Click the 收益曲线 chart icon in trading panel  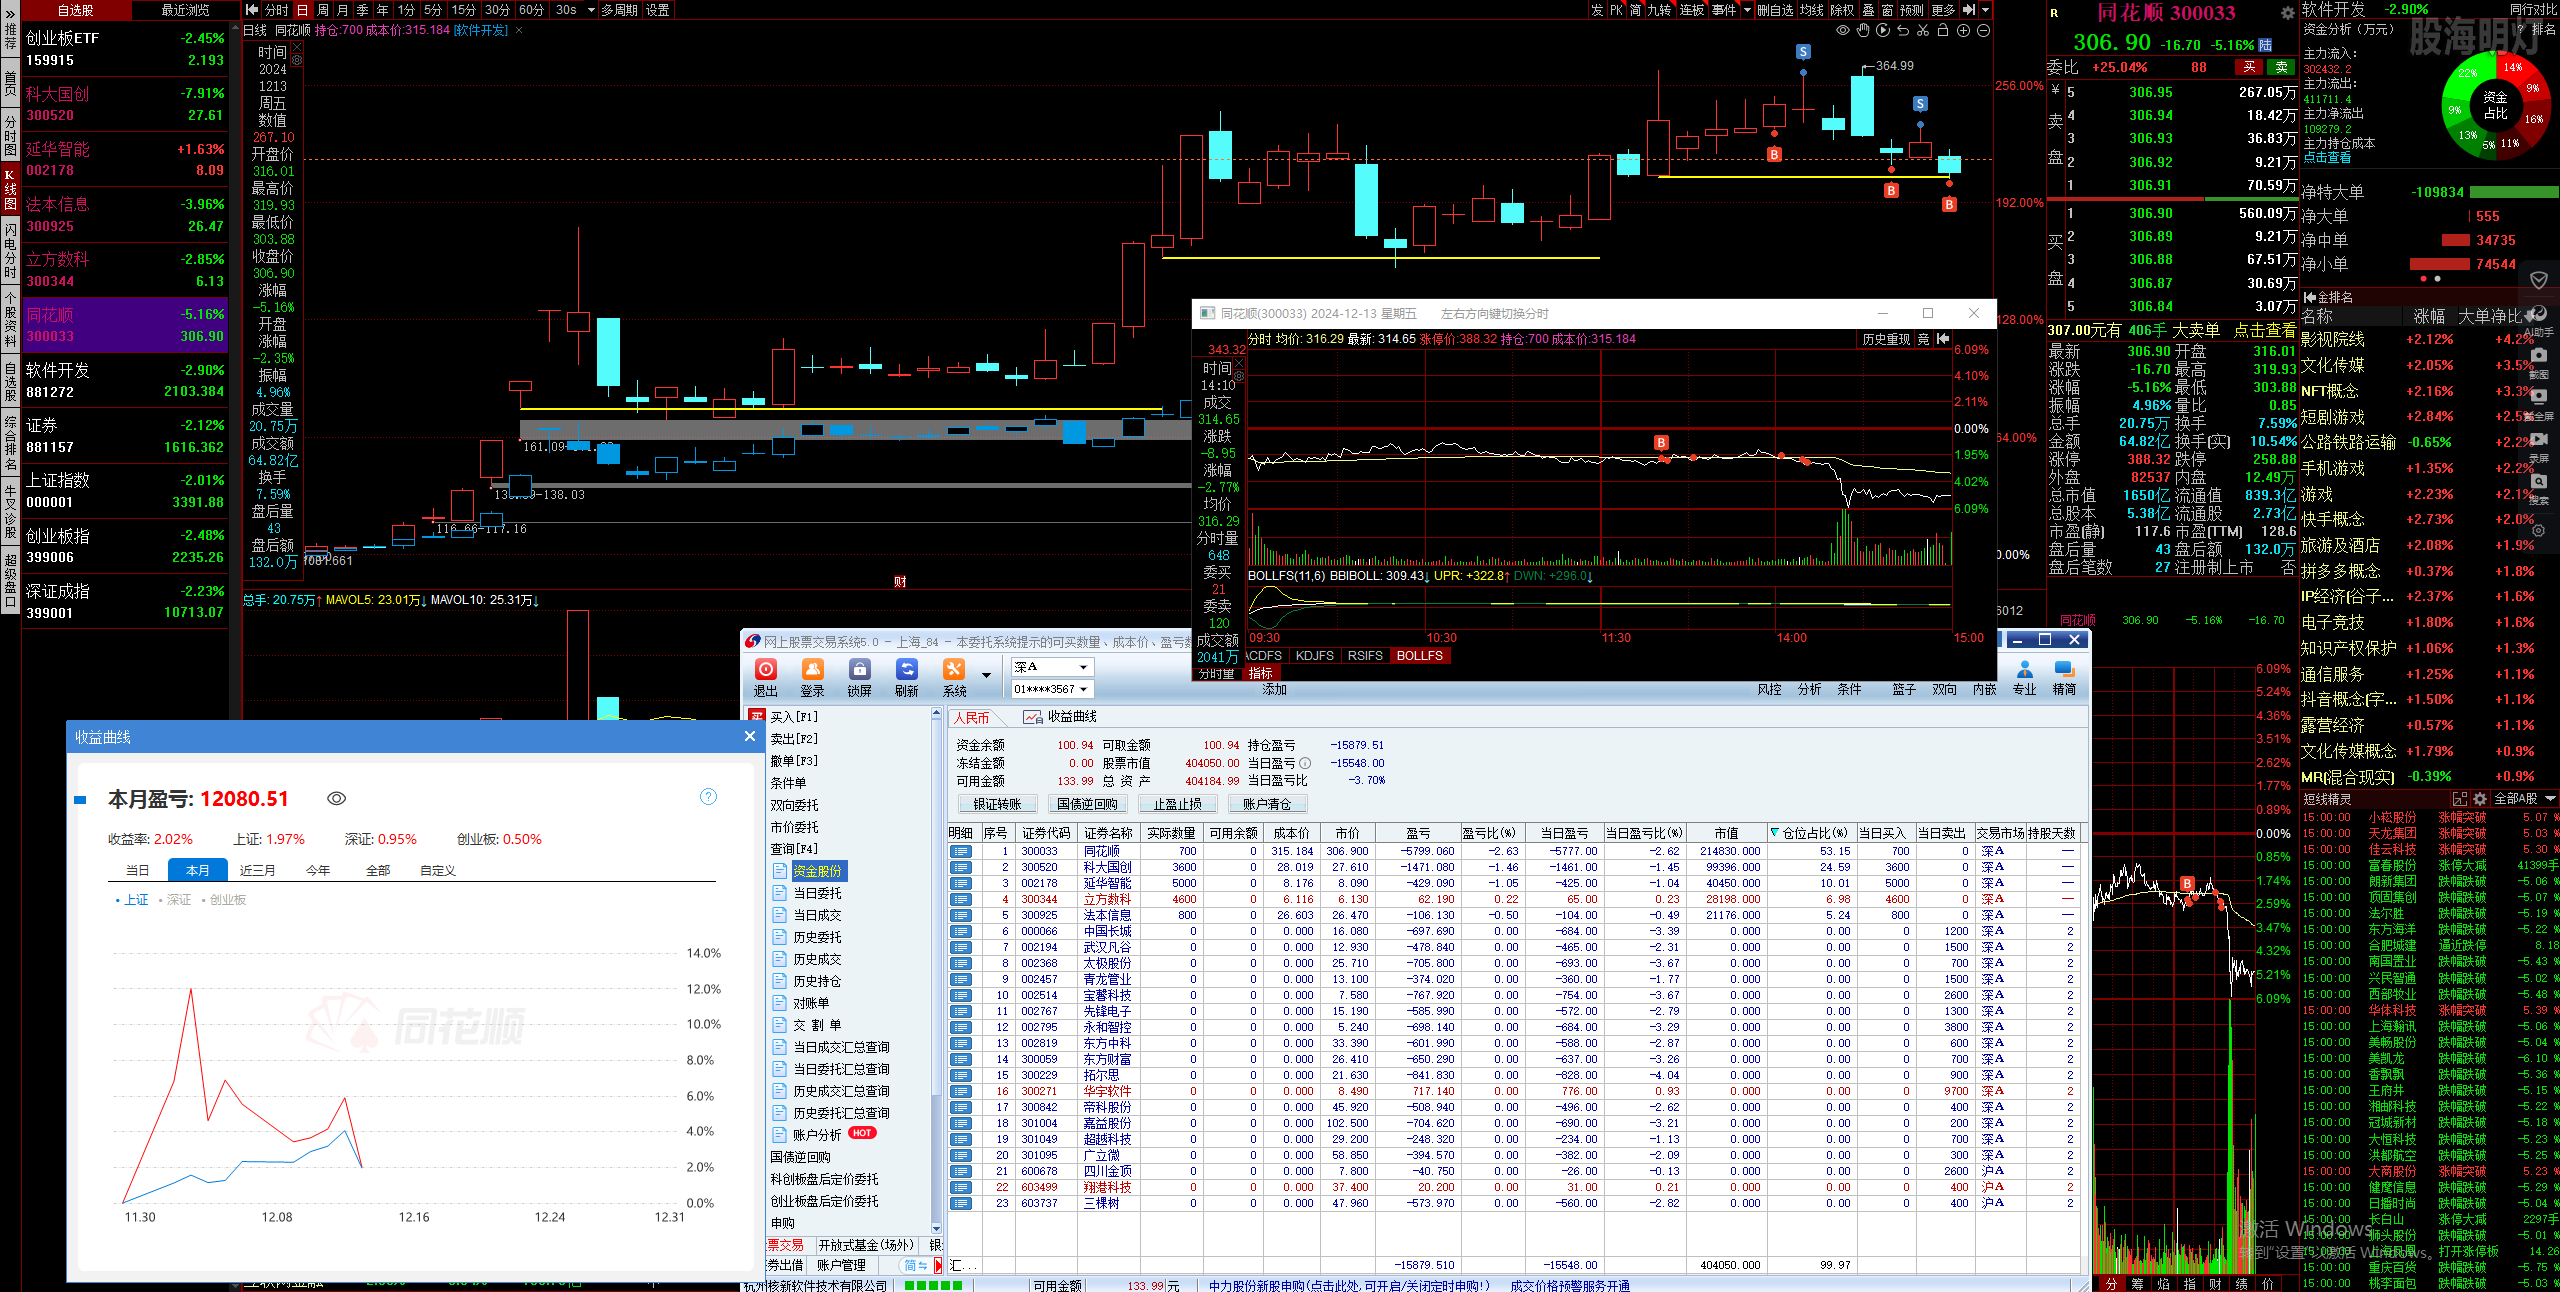(1033, 717)
